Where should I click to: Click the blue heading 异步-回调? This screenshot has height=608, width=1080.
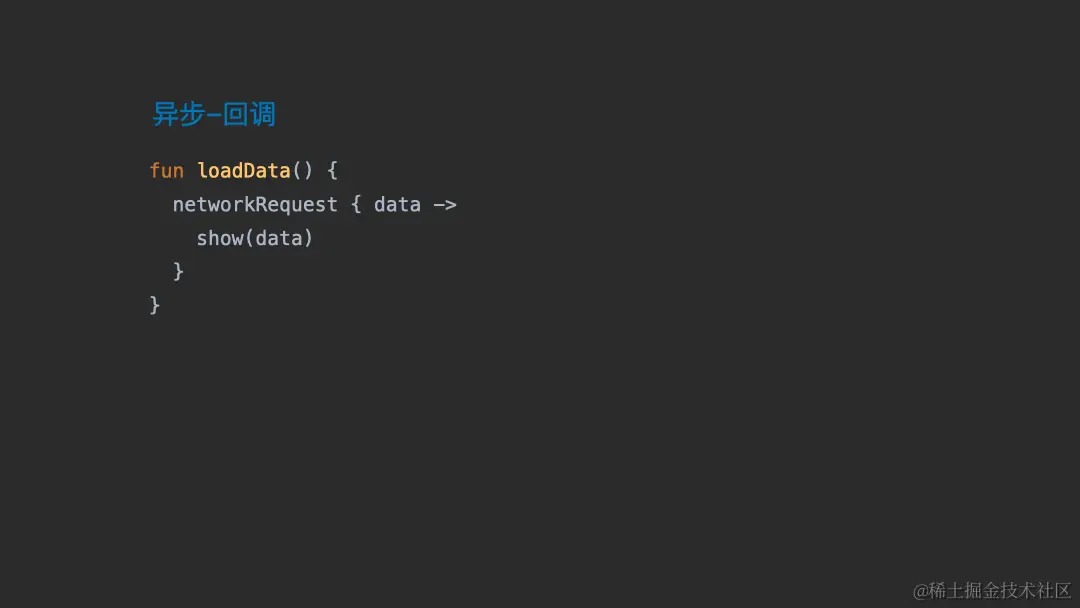[214, 114]
